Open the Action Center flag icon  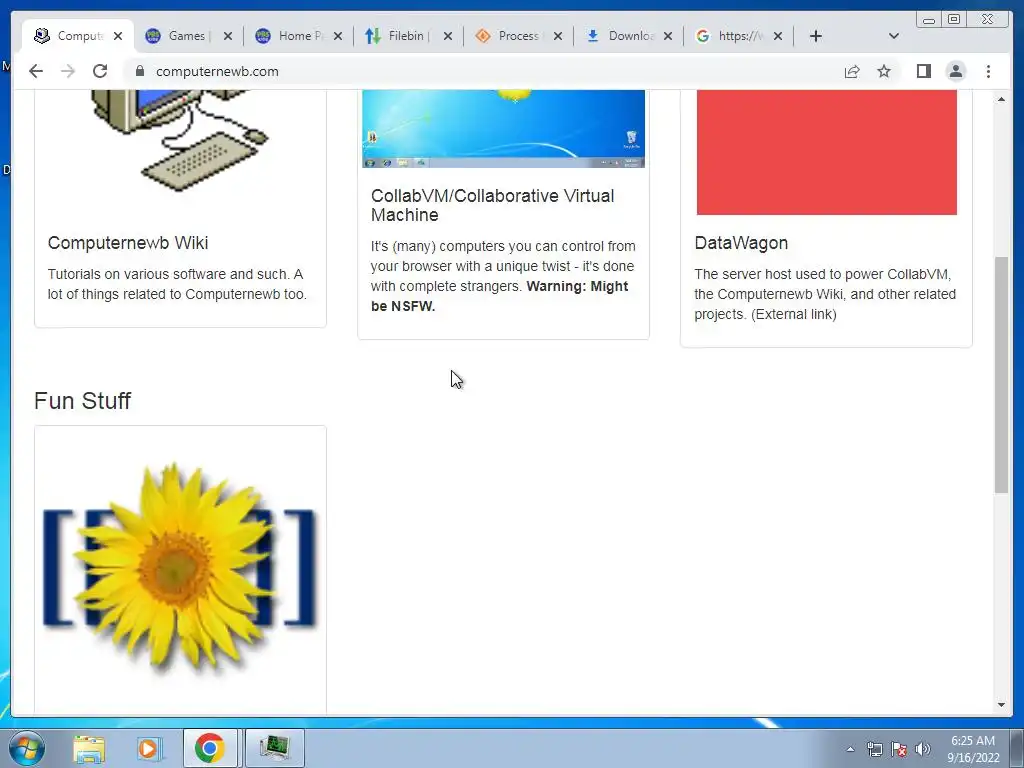(899, 749)
